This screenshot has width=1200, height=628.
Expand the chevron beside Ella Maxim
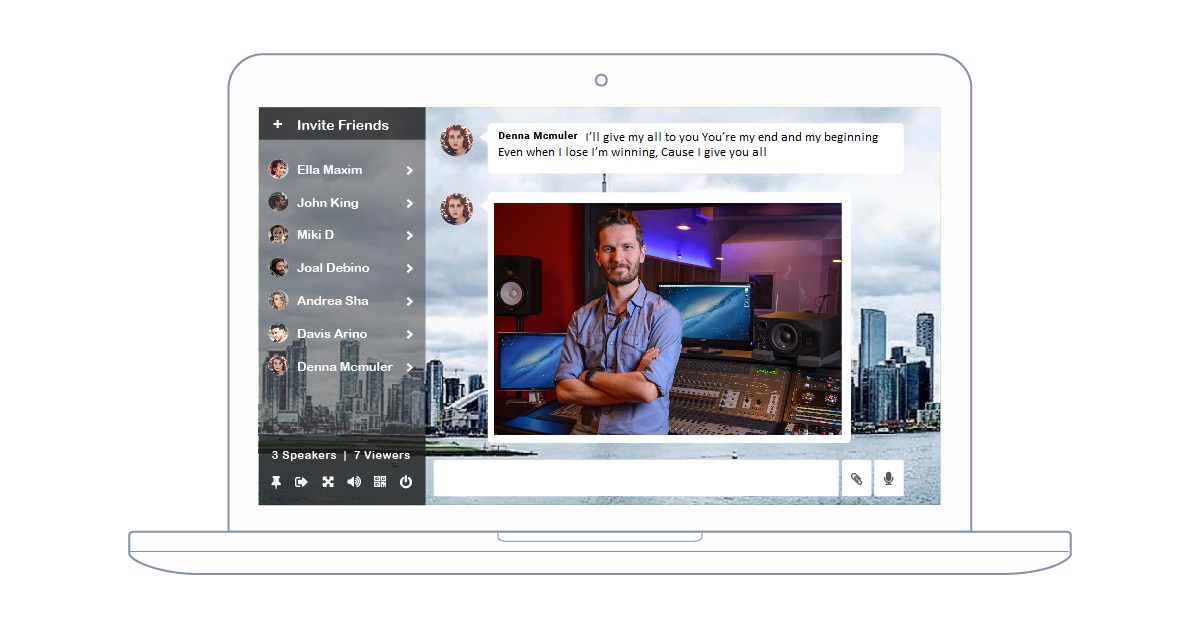coord(409,171)
